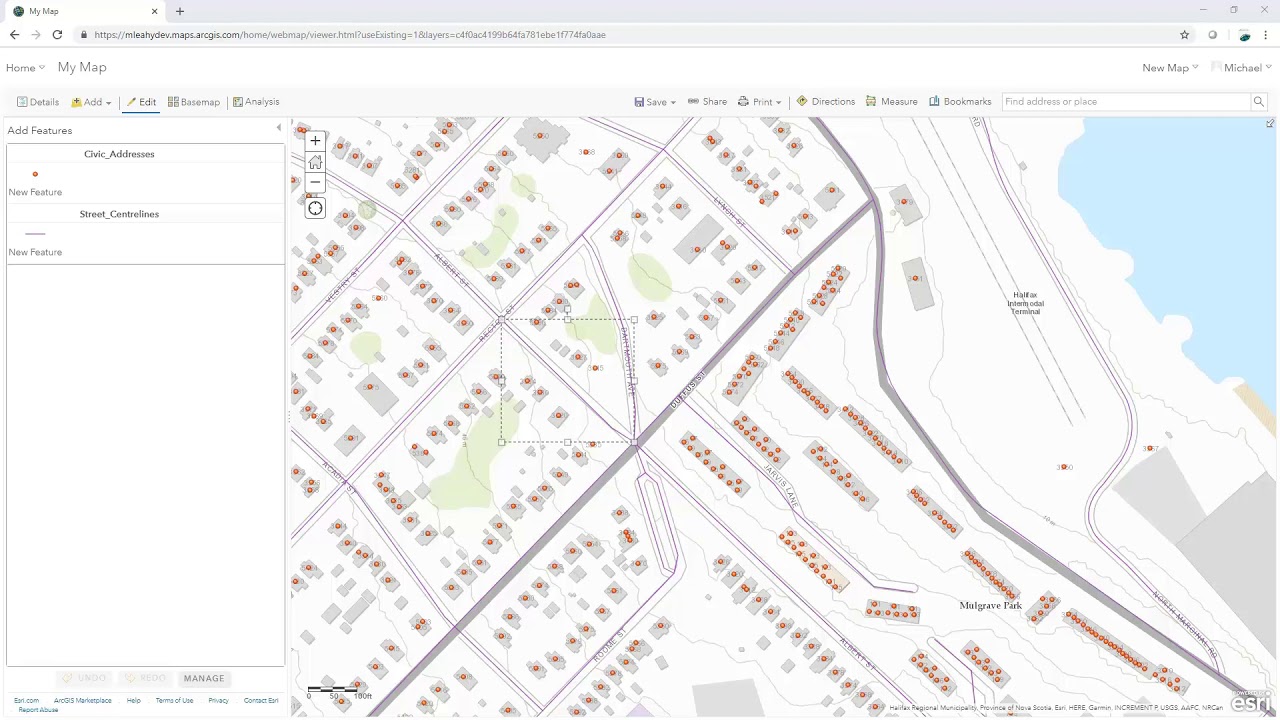This screenshot has width=1280, height=720.
Task: Click the search magnifier icon
Action: point(1259,102)
